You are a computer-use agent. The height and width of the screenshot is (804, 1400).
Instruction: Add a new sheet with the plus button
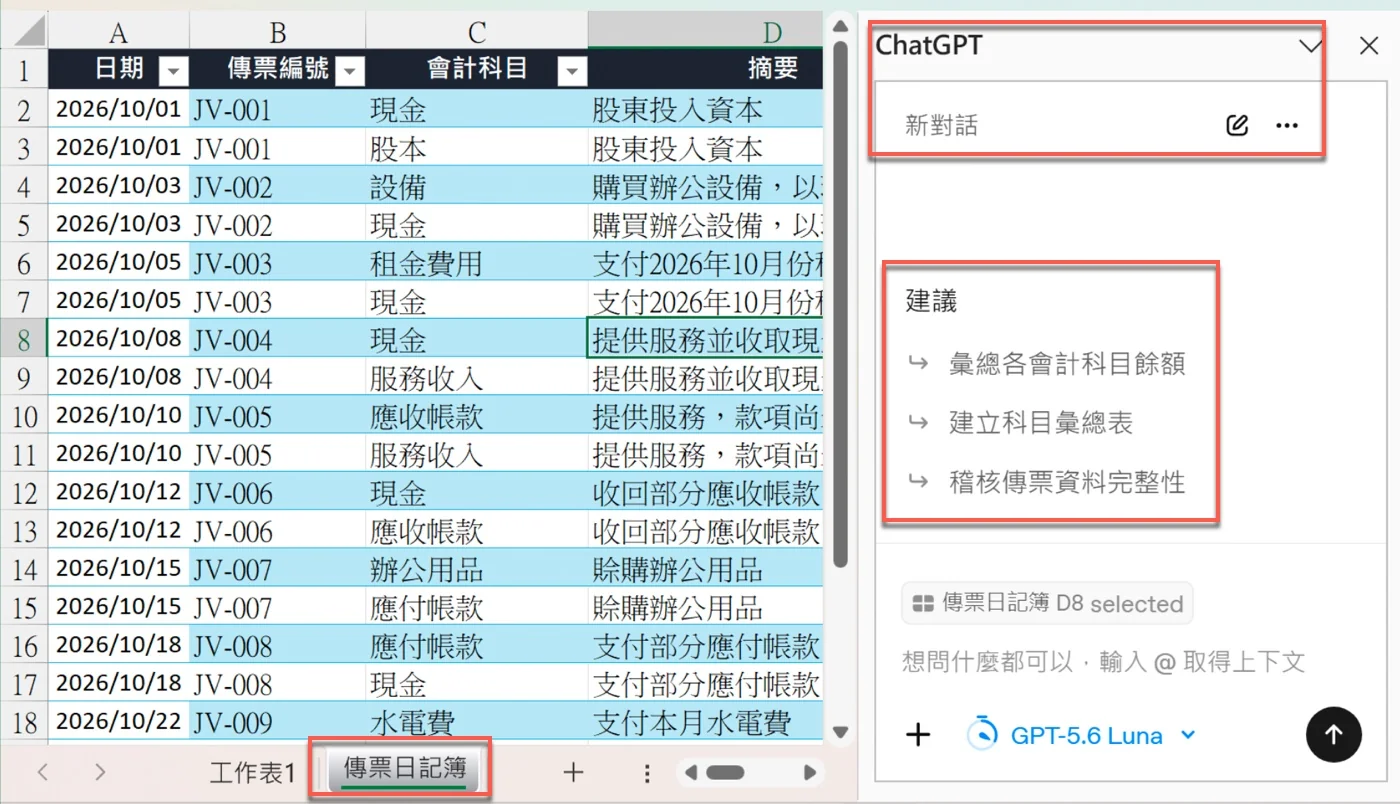tap(573, 772)
